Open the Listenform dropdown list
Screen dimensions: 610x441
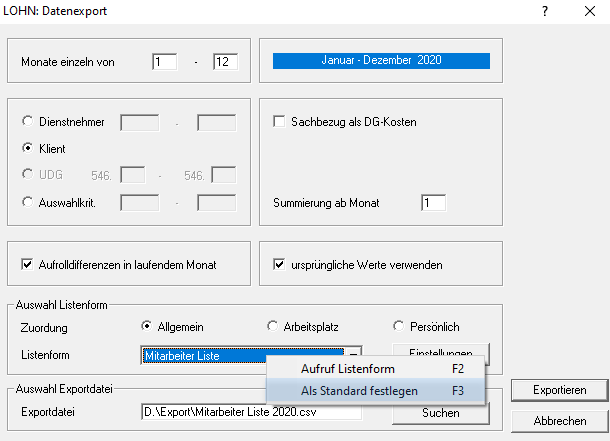[353, 354]
